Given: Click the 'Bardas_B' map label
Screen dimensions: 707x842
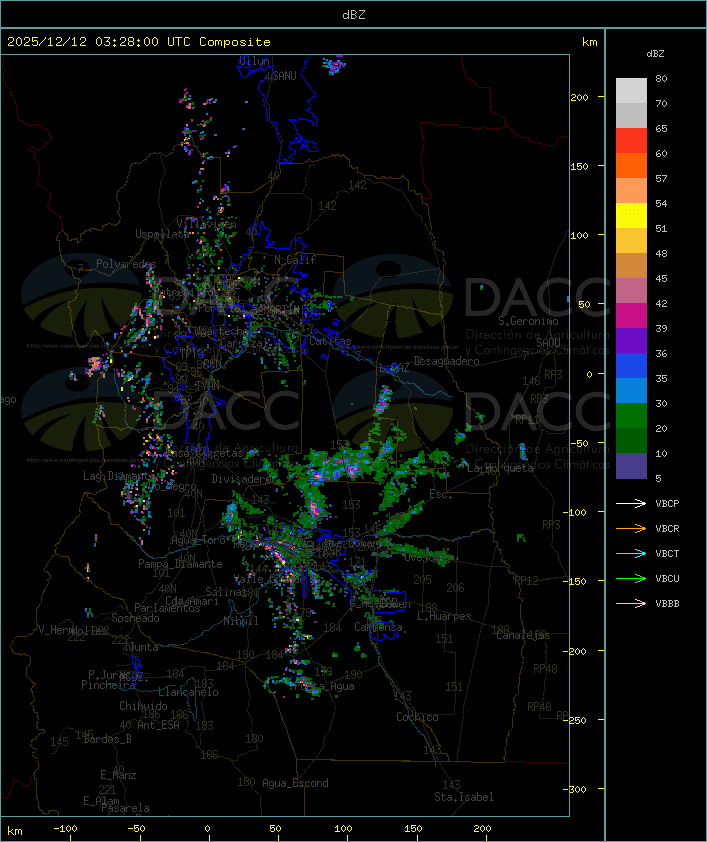Looking at the screenshot, I should click(x=107, y=739).
